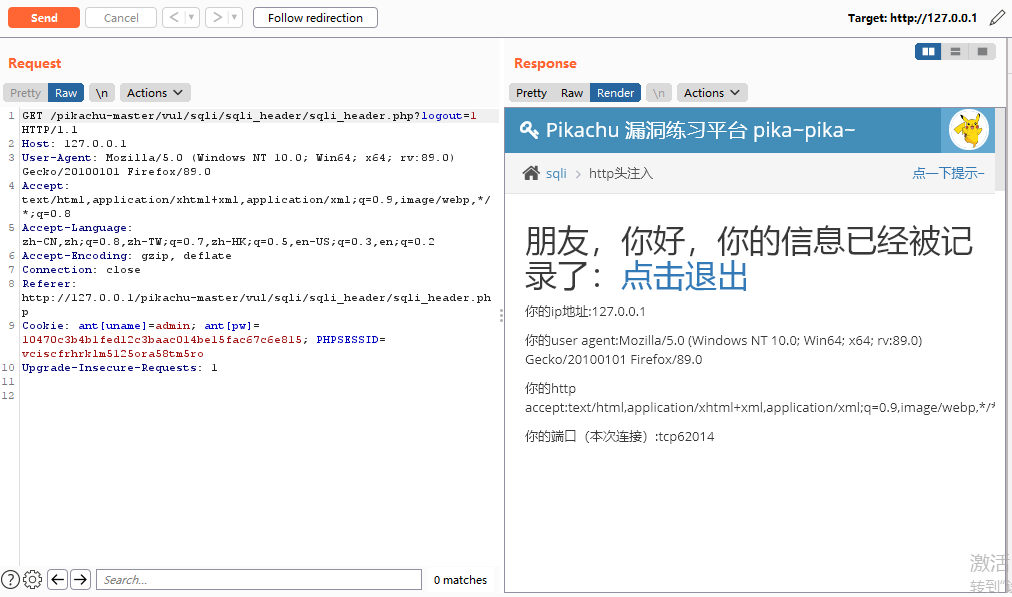Open the sqli breadcrumb link

coord(556,174)
